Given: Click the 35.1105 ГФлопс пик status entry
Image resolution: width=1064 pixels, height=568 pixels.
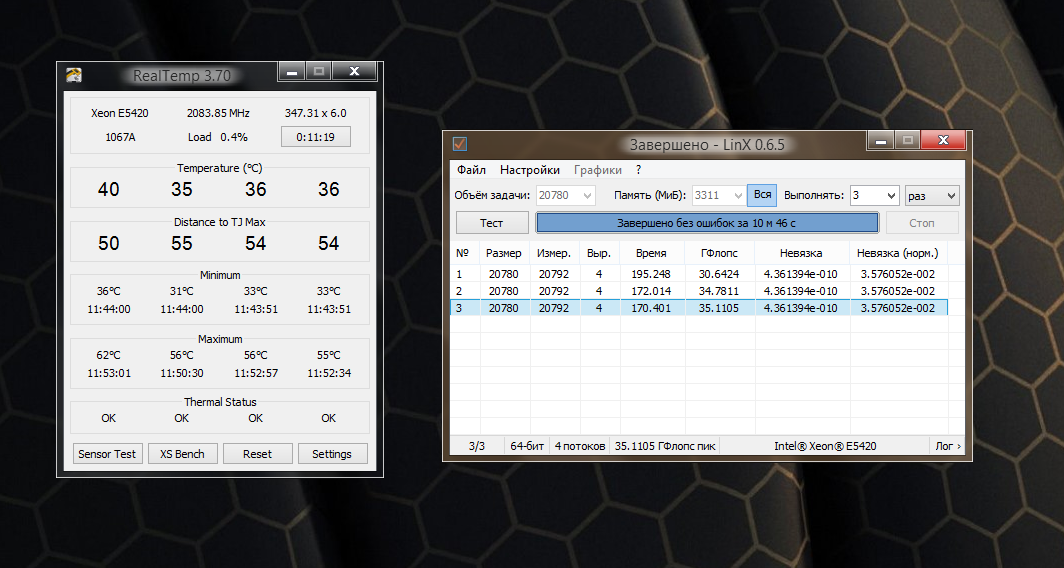Looking at the screenshot, I should pyautogui.click(x=665, y=447).
